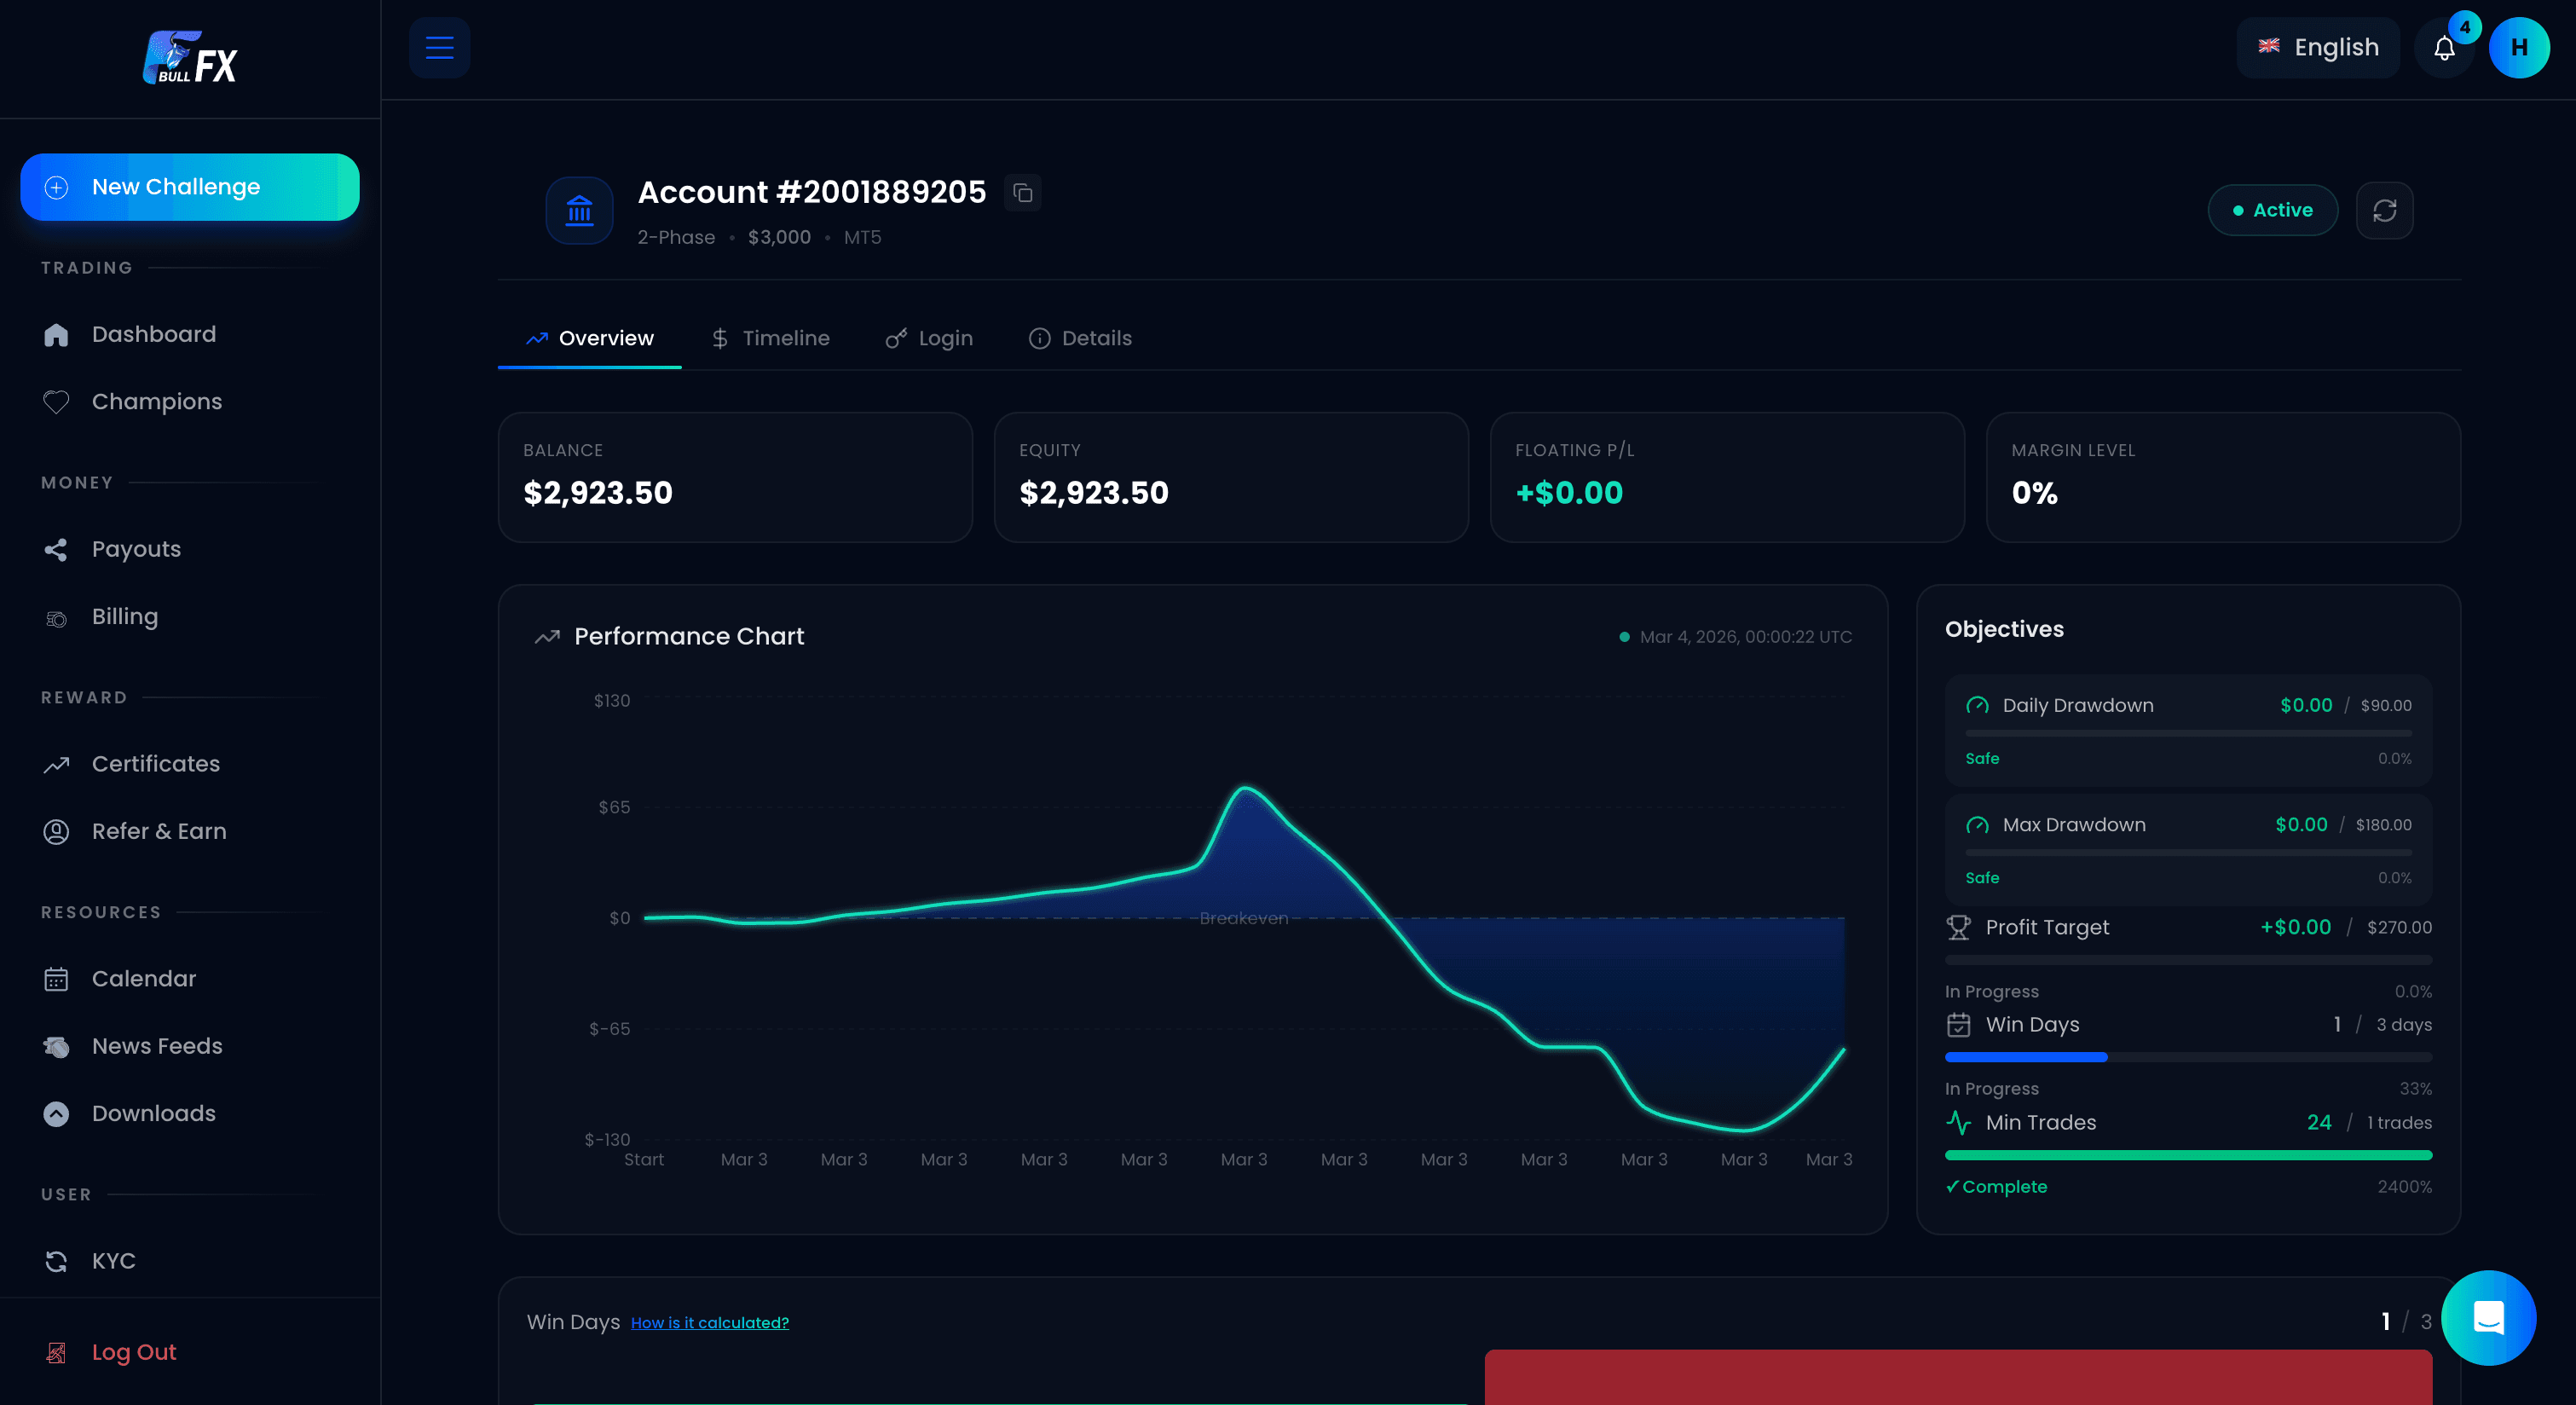Open the 'How is it calculated?' link
This screenshot has height=1405, width=2576.
pyautogui.click(x=710, y=1322)
